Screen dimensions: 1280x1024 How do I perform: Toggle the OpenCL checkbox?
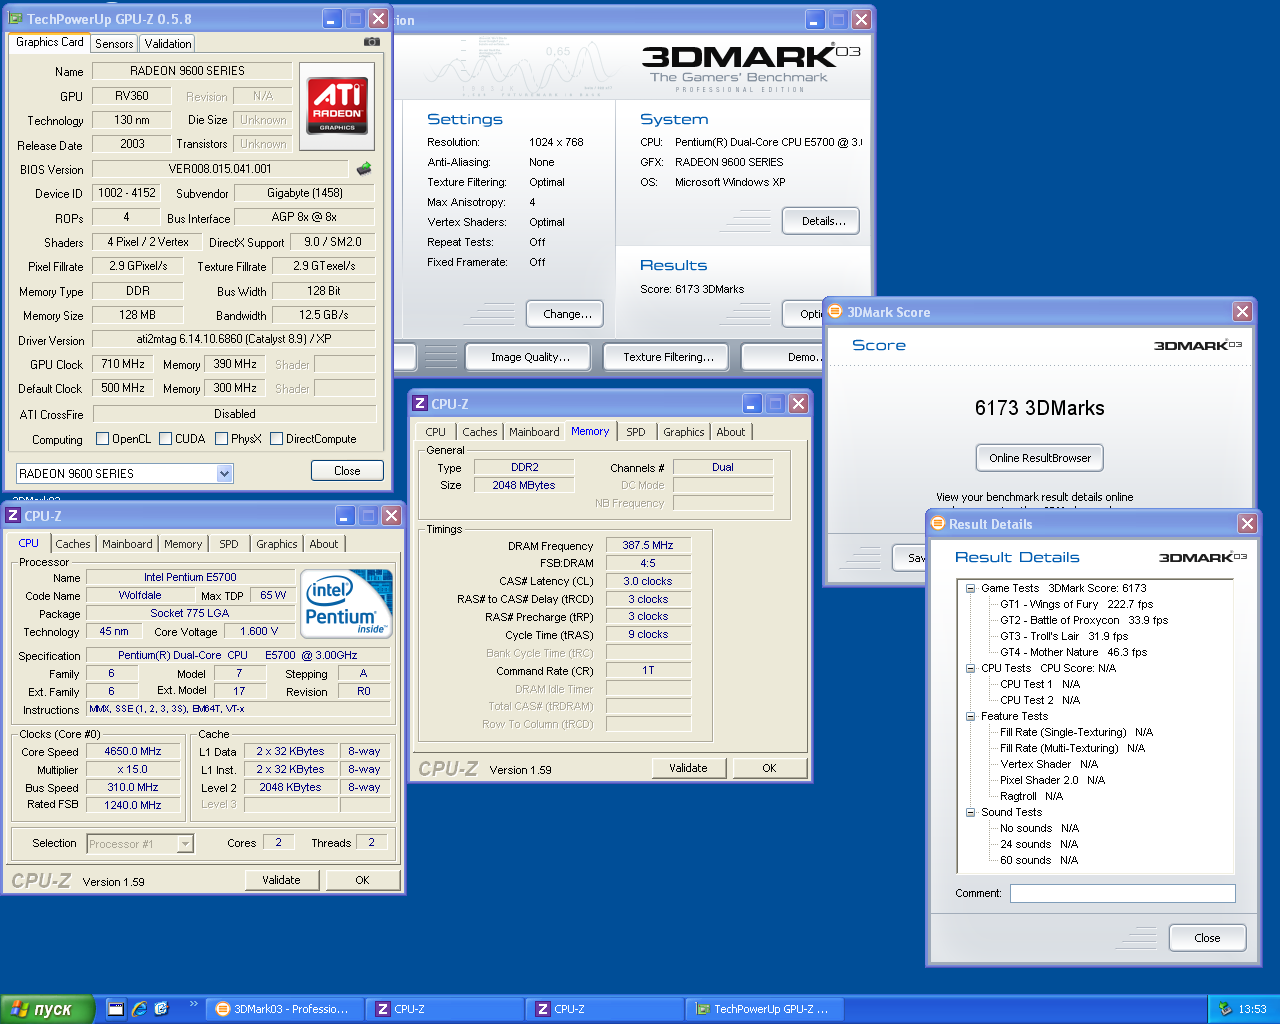(x=102, y=438)
